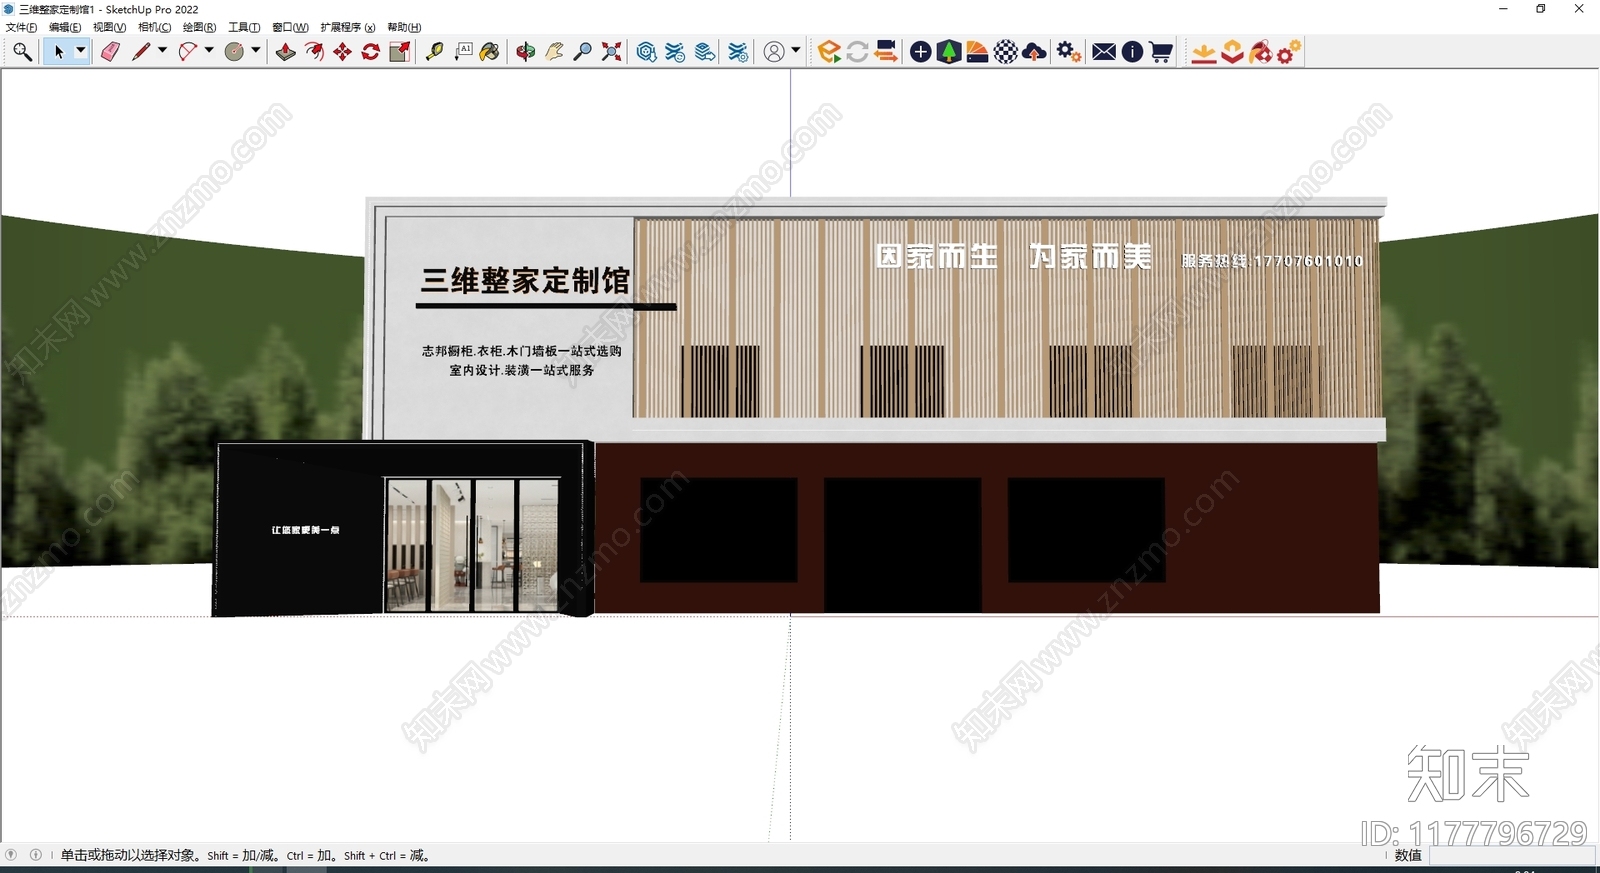Expand the Line tool dropdown arrow
The height and width of the screenshot is (873, 1600).
[x=162, y=51]
